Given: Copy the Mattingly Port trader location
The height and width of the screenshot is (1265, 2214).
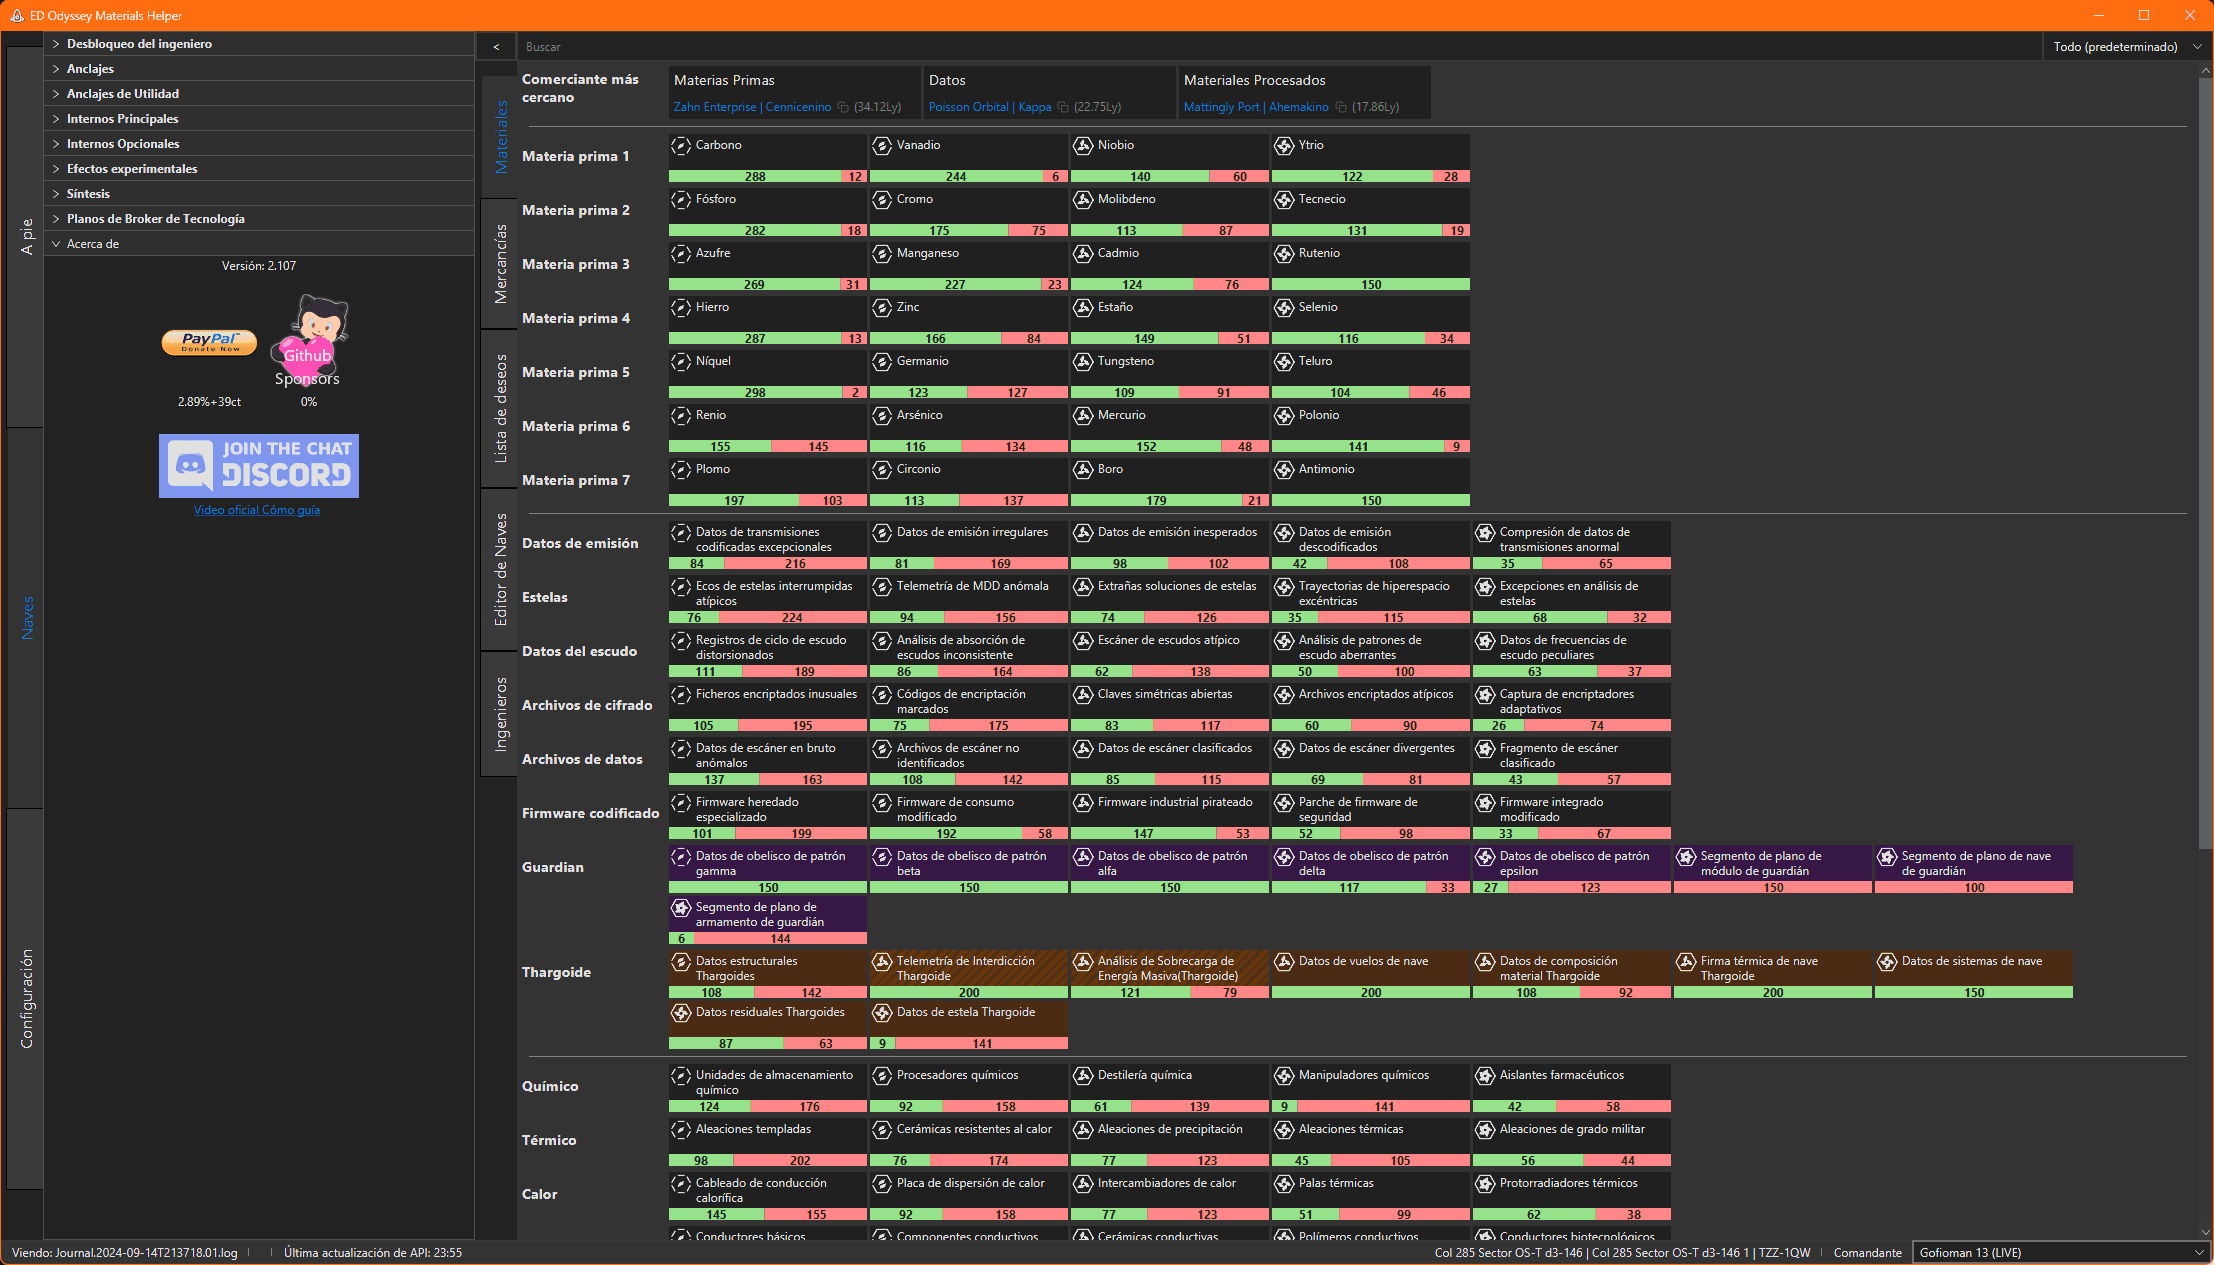Looking at the screenshot, I should click(1341, 107).
